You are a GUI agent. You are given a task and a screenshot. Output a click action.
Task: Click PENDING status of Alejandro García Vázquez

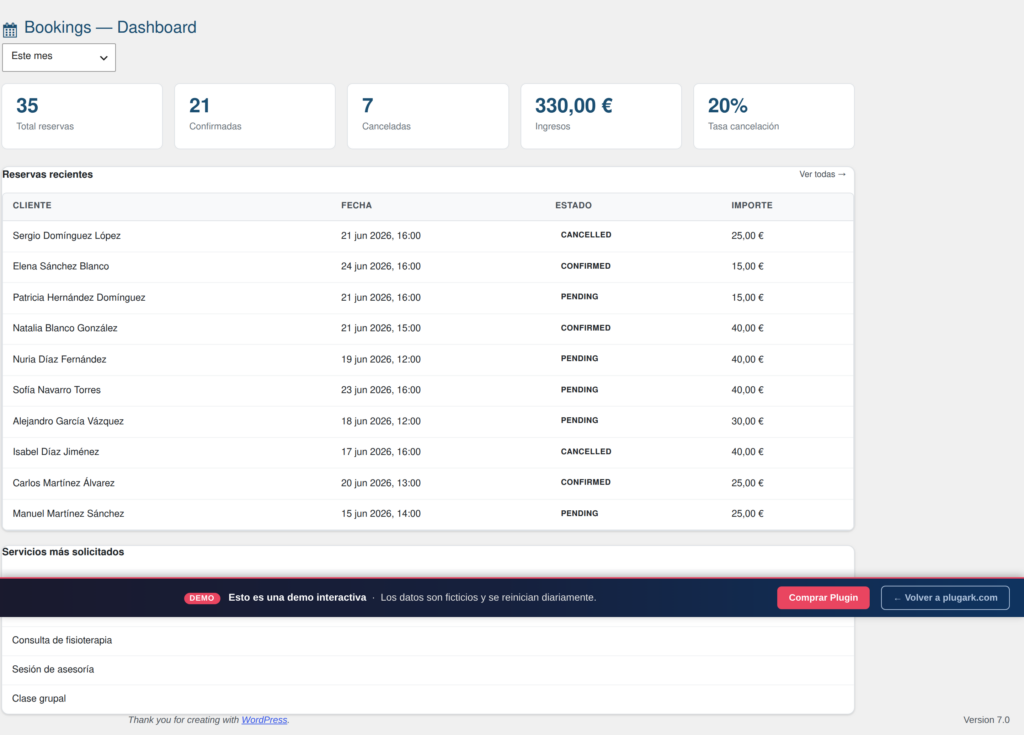pos(579,421)
